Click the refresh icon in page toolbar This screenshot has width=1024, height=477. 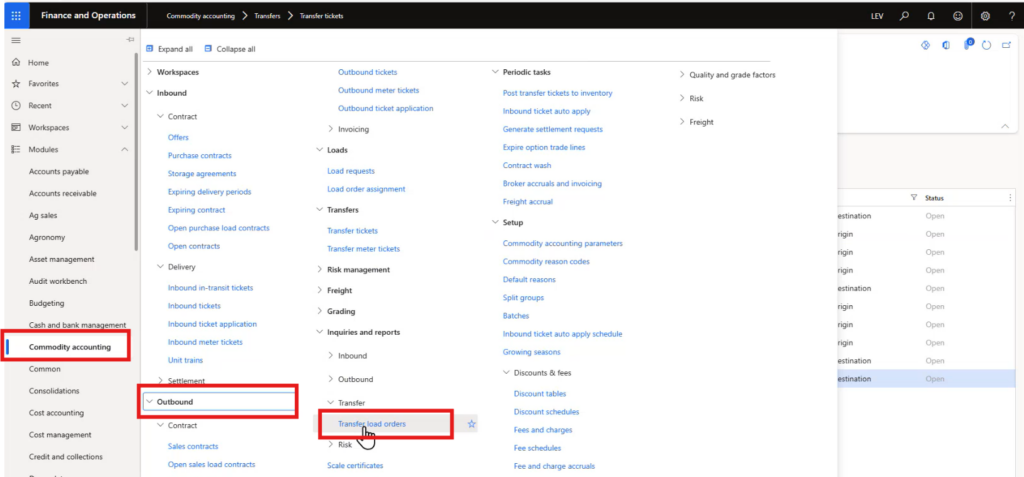(987, 45)
